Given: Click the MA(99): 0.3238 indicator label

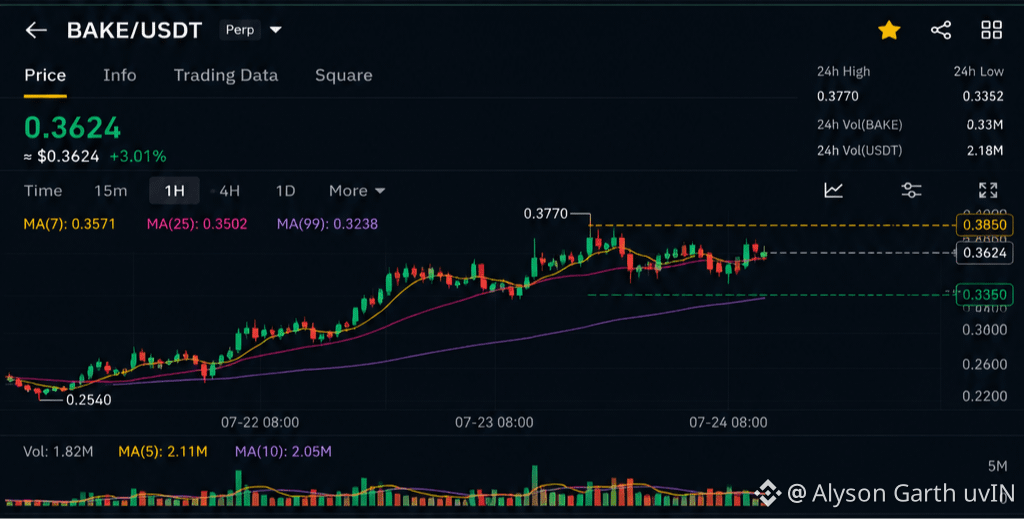Looking at the screenshot, I should click(327, 224).
